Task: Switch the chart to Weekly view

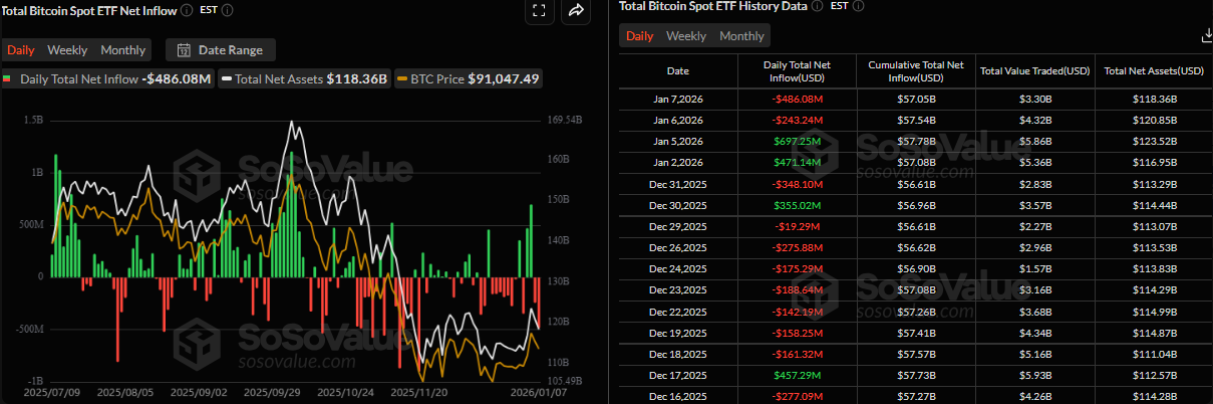Action: click(x=67, y=50)
